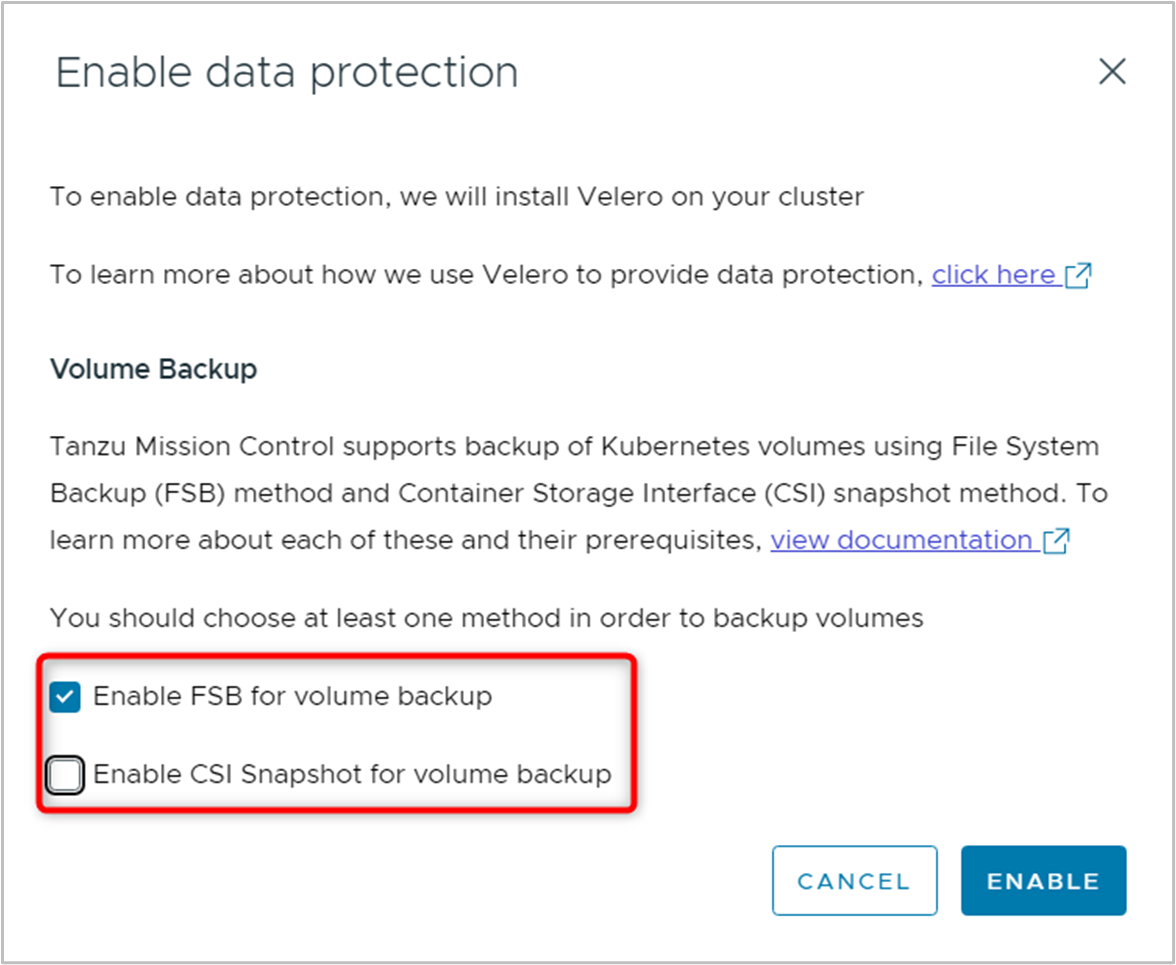Click external-link icon beside 'view documentation'
This screenshot has height=965, width=1176.
click(x=1056, y=541)
